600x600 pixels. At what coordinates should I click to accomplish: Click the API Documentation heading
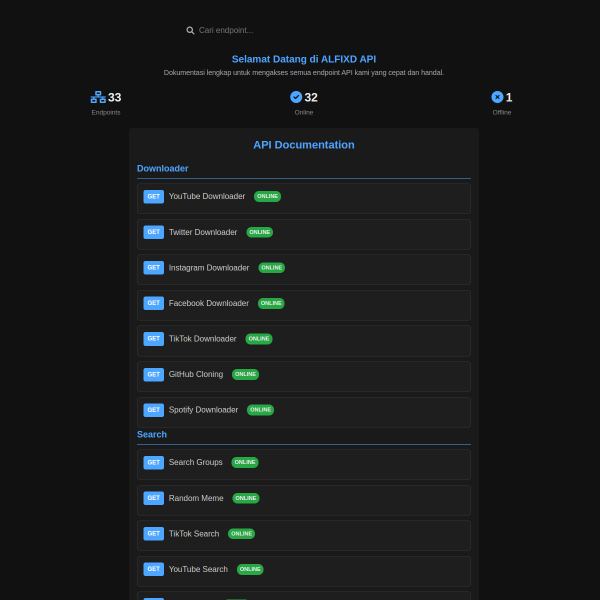(x=304, y=145)
